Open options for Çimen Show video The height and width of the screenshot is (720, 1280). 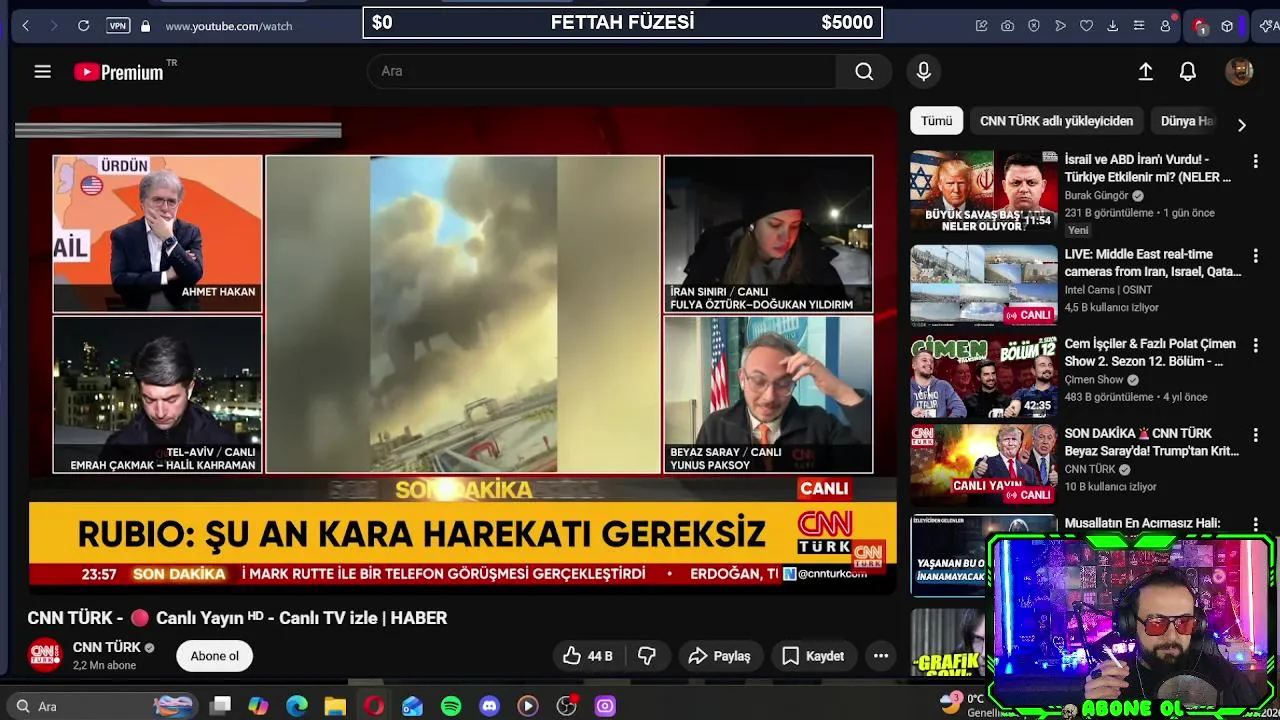point(1256,346)
